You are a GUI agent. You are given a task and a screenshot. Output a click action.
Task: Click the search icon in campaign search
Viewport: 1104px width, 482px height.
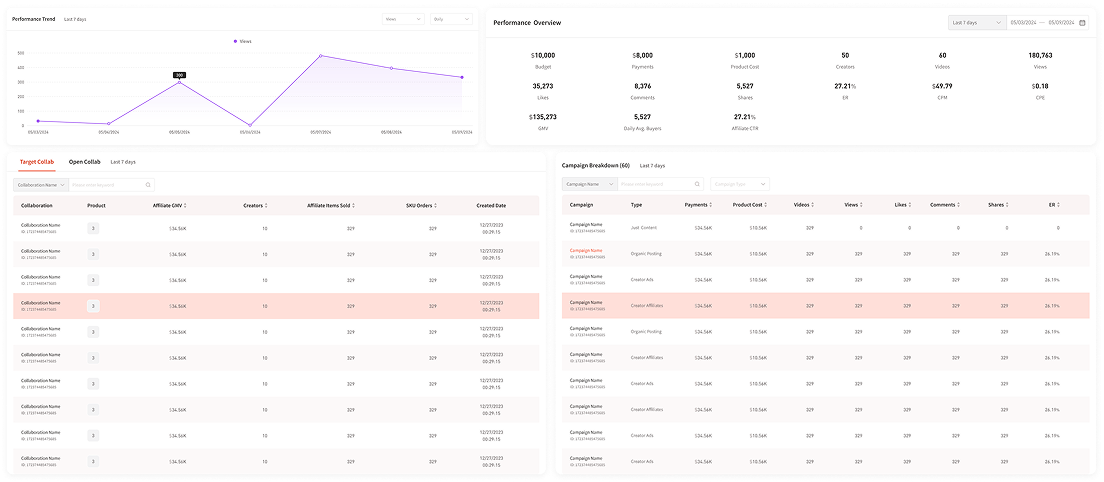[x=697, y=184]
